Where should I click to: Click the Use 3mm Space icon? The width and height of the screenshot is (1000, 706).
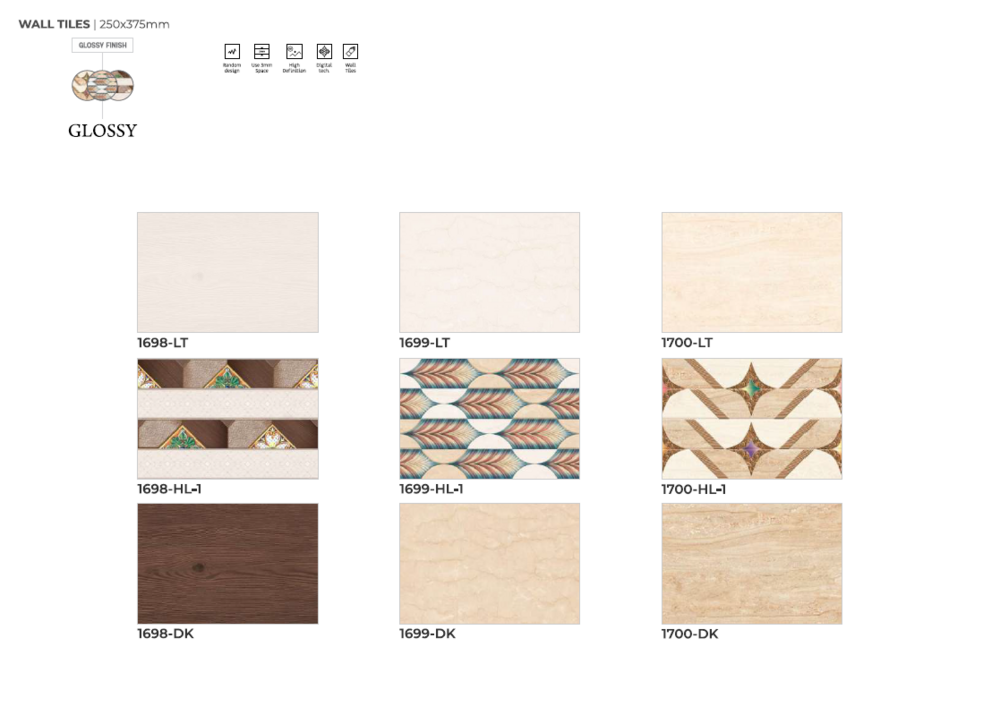261,52
